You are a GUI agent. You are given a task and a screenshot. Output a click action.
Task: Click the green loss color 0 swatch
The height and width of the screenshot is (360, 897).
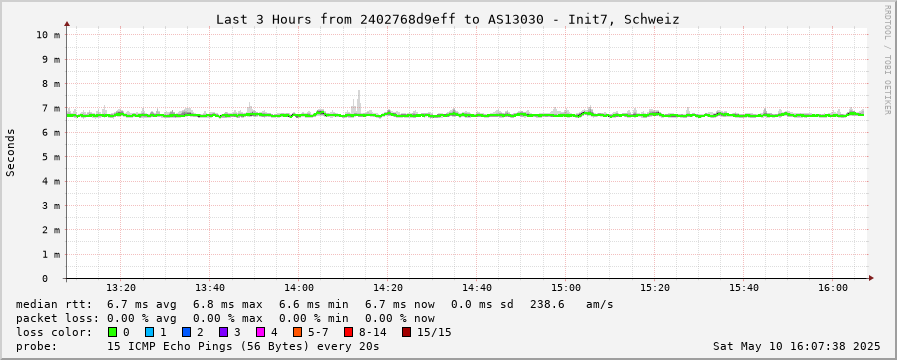coord(112,332)
